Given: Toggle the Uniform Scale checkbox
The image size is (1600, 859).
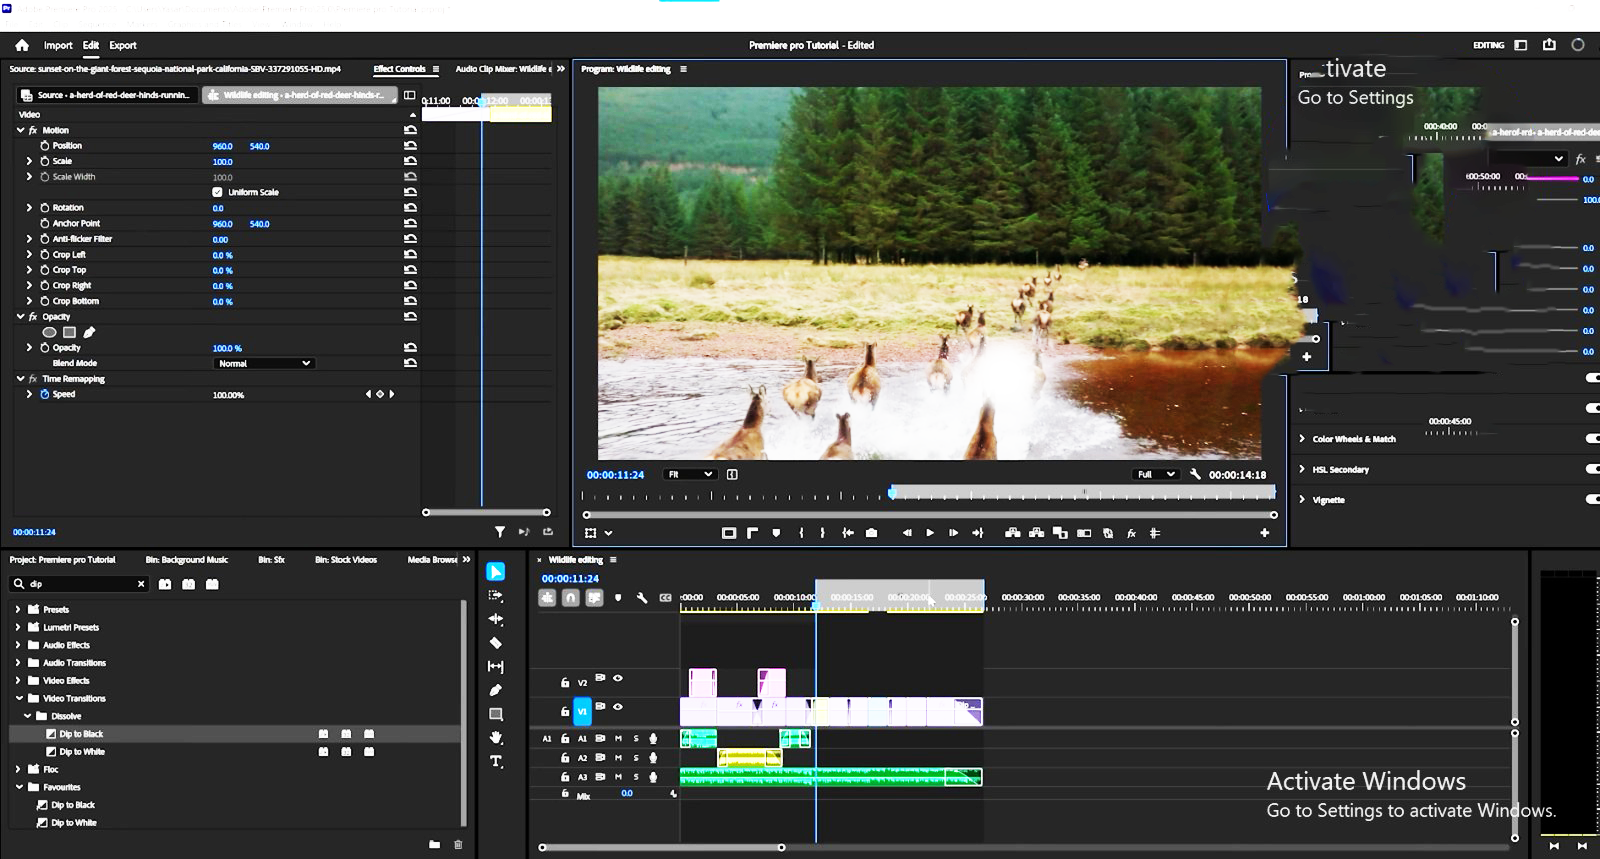Looking at the screenshot, I should click(217, 192).
